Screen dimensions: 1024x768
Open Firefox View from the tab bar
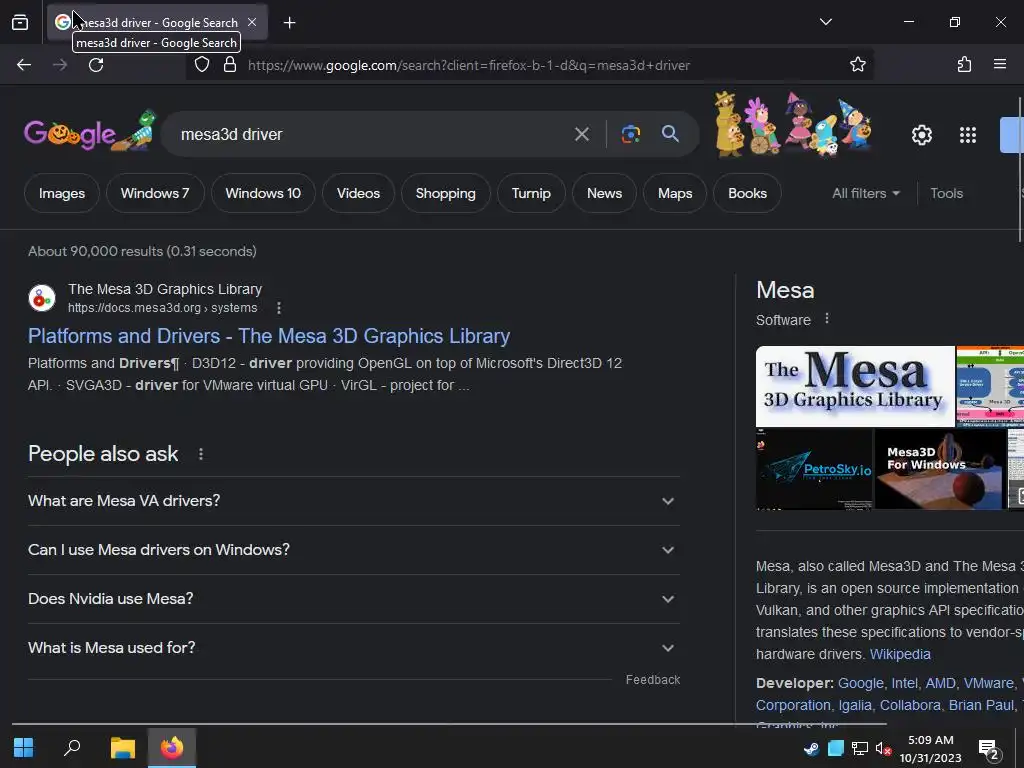[20, 22]
